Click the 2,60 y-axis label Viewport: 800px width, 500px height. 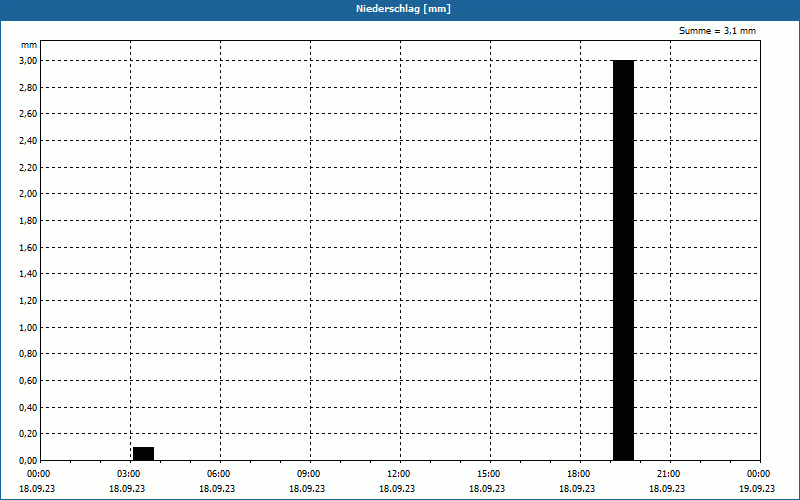(x=28, y=114)
